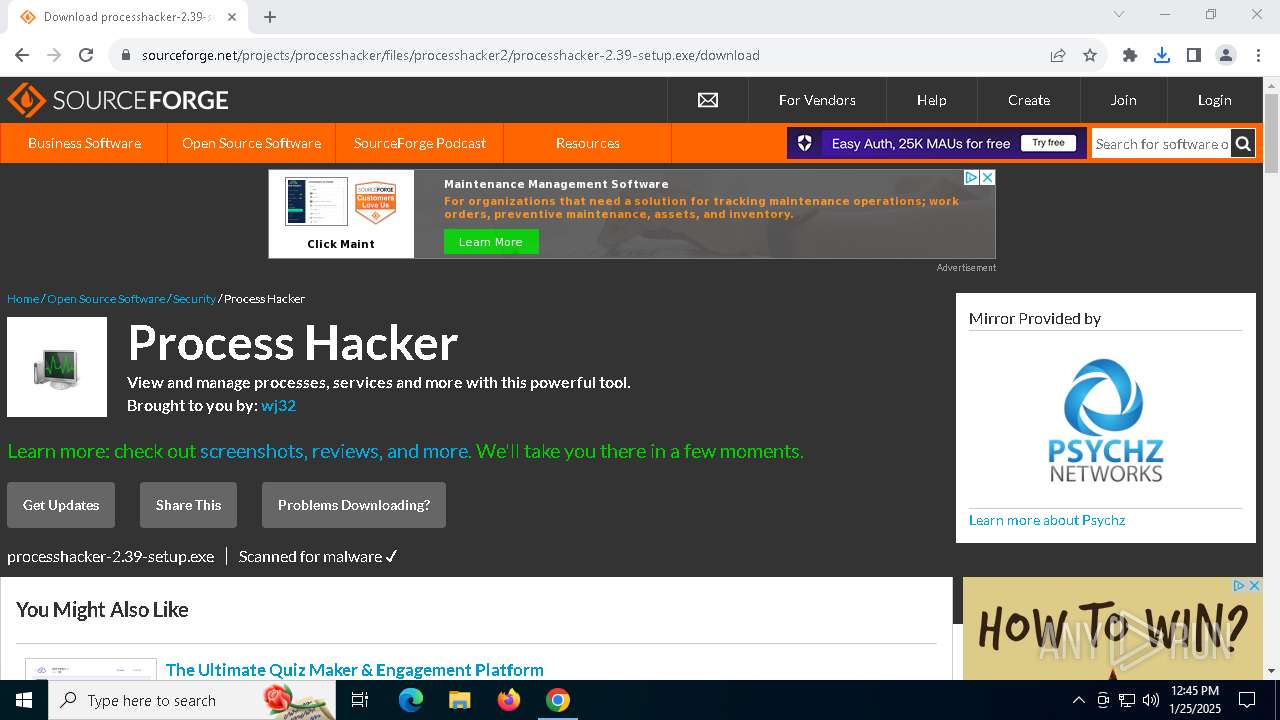Image resolution: width=1280 pixels, height=720 pixels.
Task: Open File Explorer from taskbar
Action: click(459, 700)
